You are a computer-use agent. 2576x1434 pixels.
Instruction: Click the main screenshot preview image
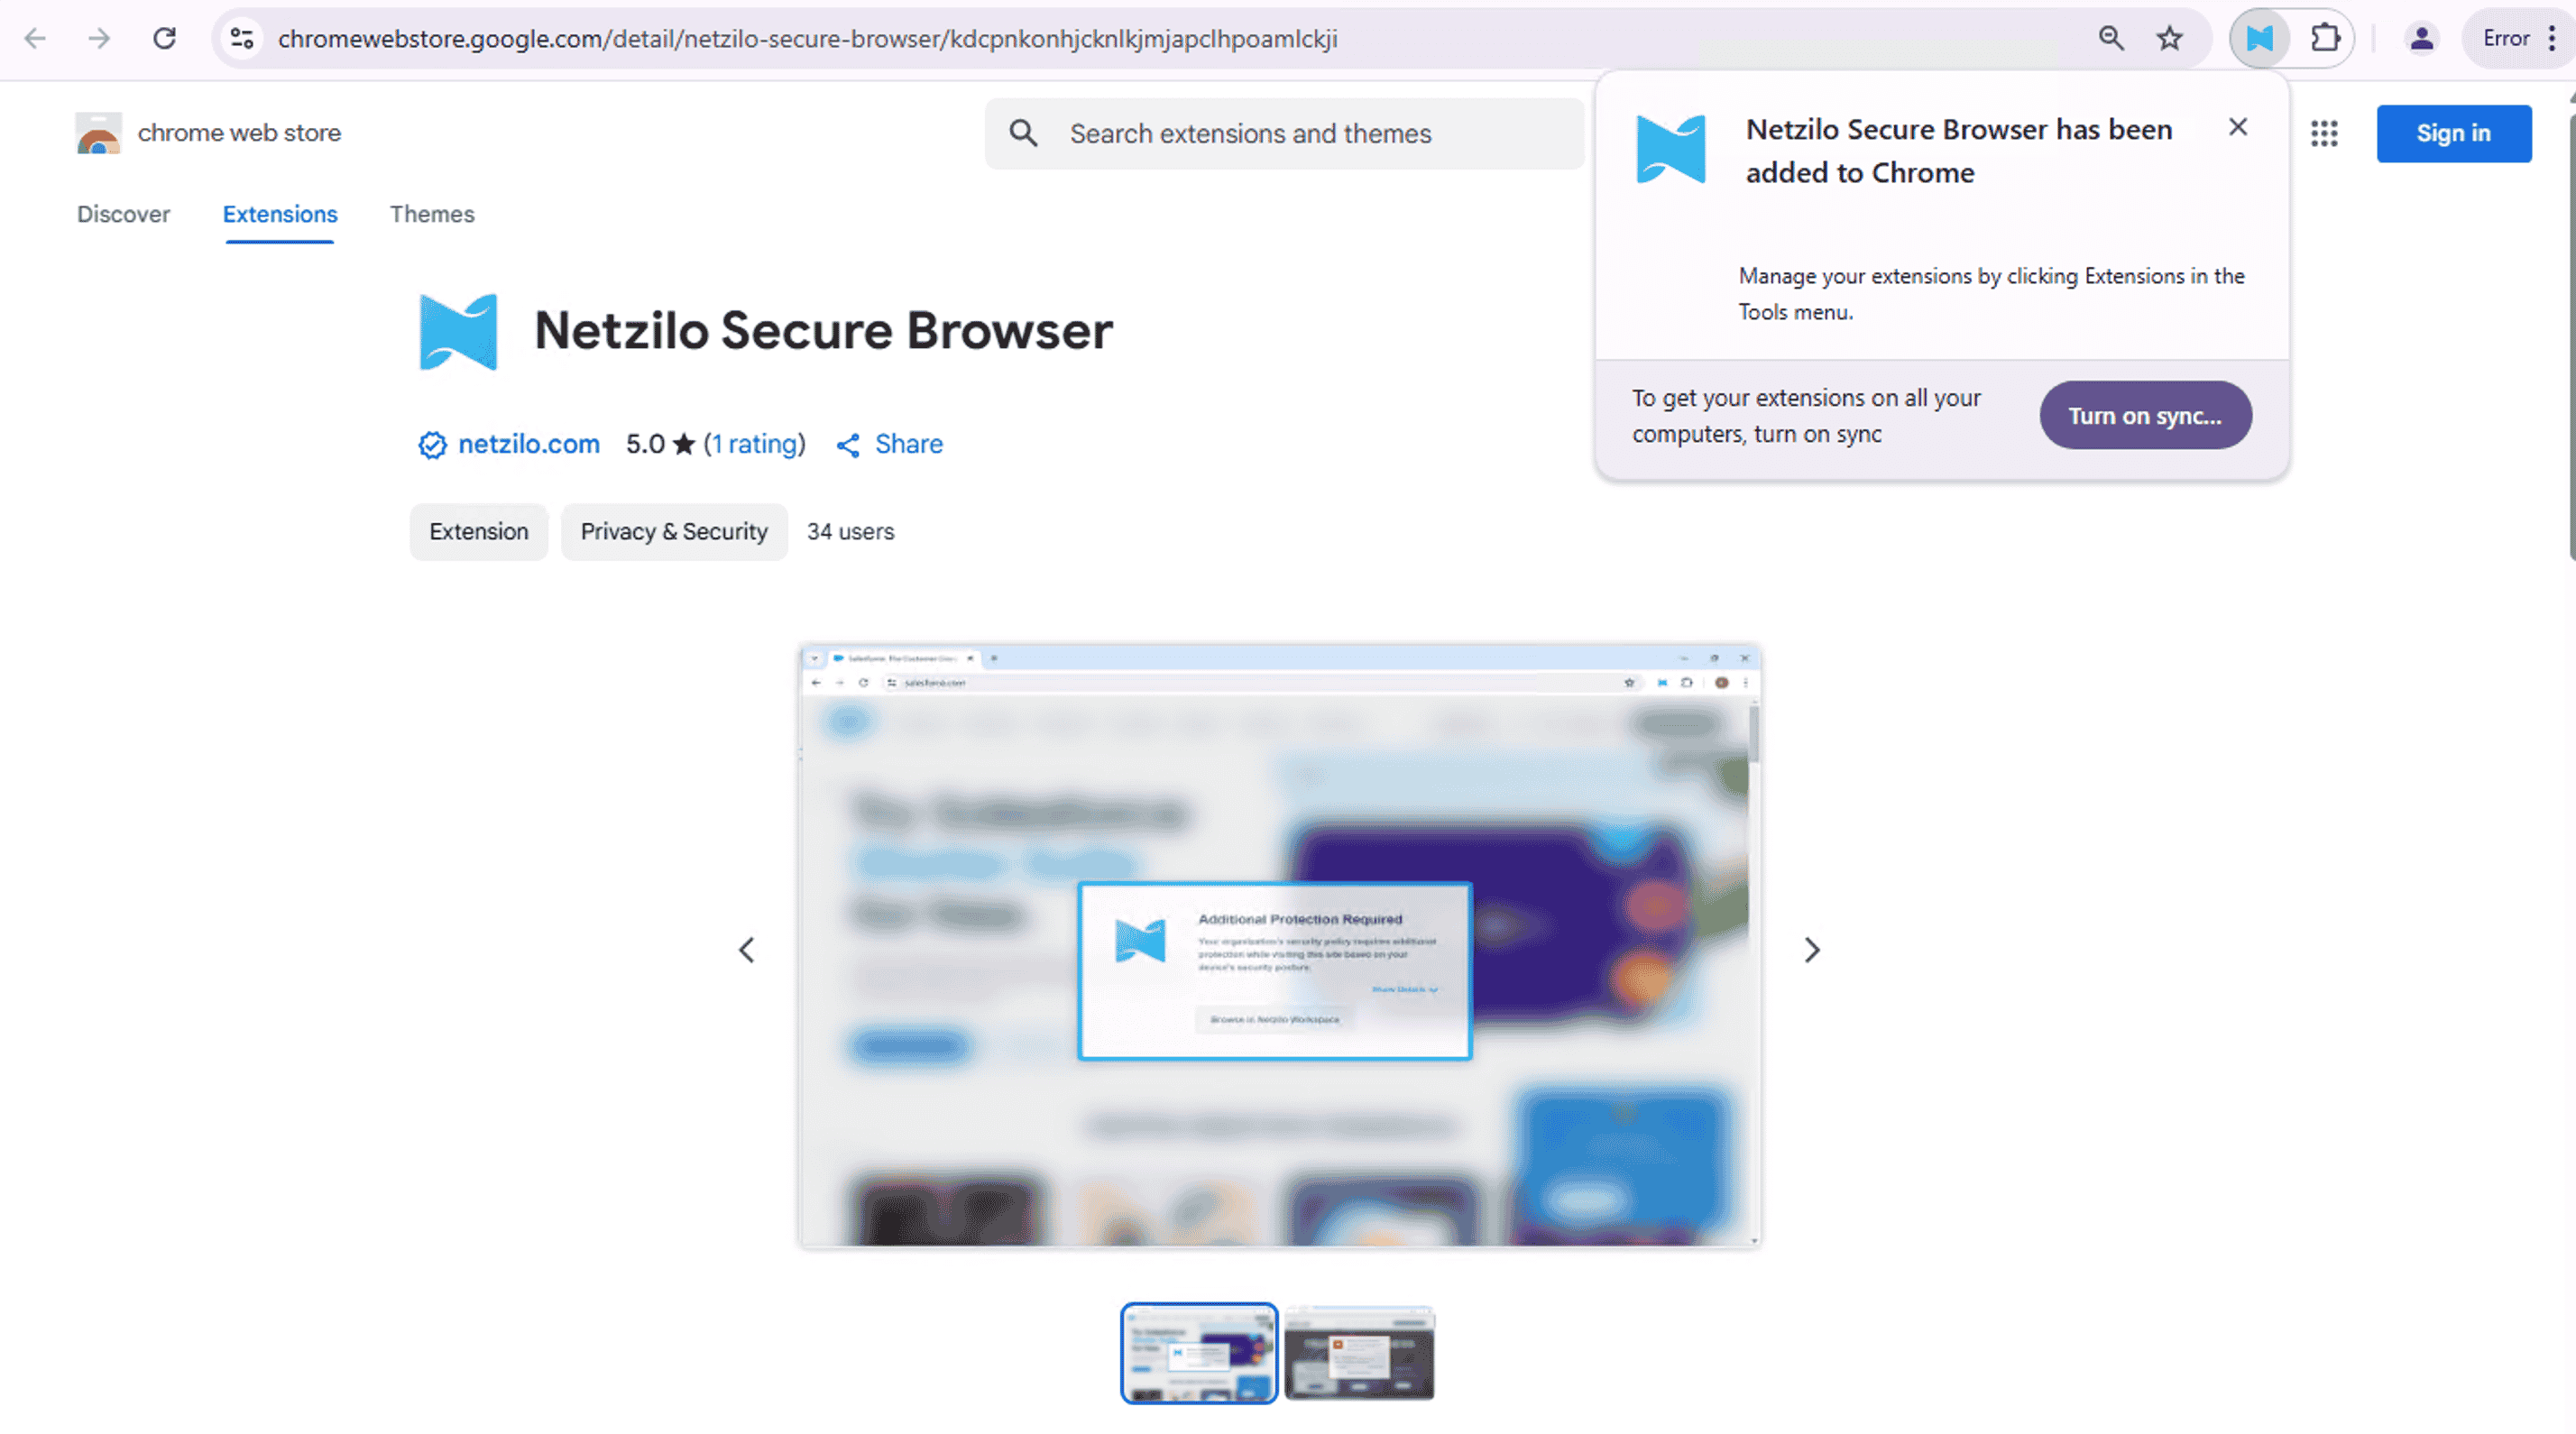click(x=1279, y=946)
